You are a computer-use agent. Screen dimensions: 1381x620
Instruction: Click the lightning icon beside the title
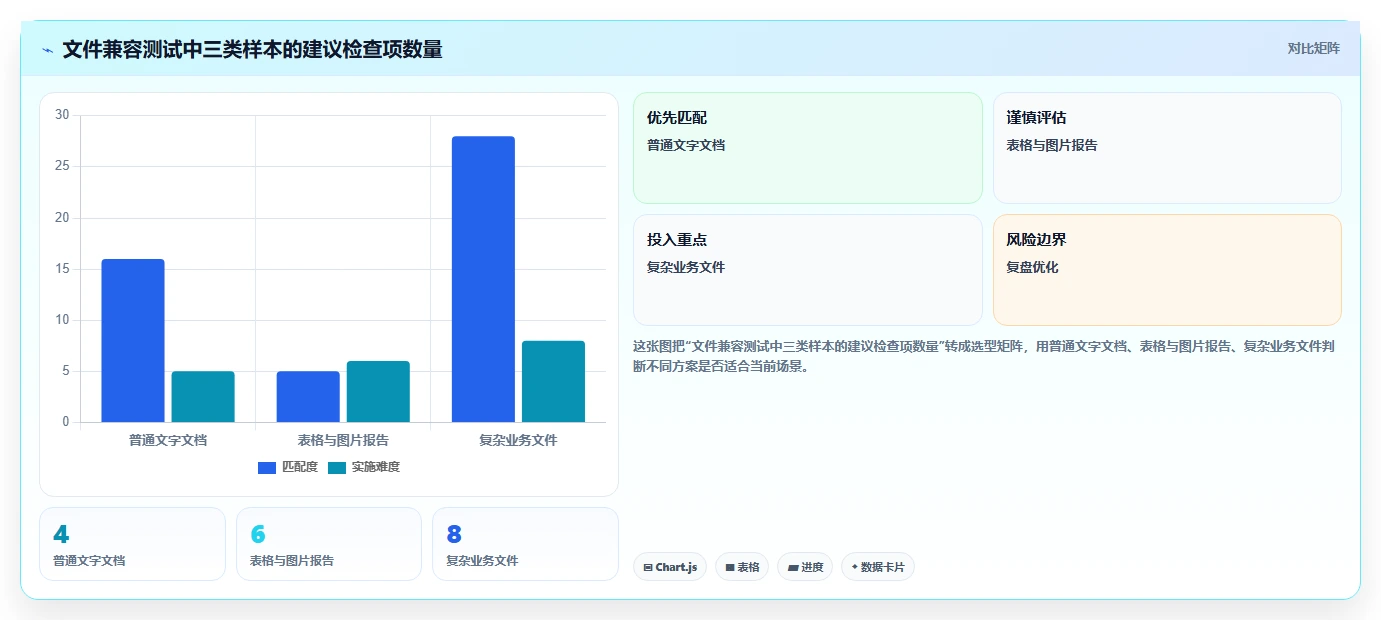[x=48, y=49]
